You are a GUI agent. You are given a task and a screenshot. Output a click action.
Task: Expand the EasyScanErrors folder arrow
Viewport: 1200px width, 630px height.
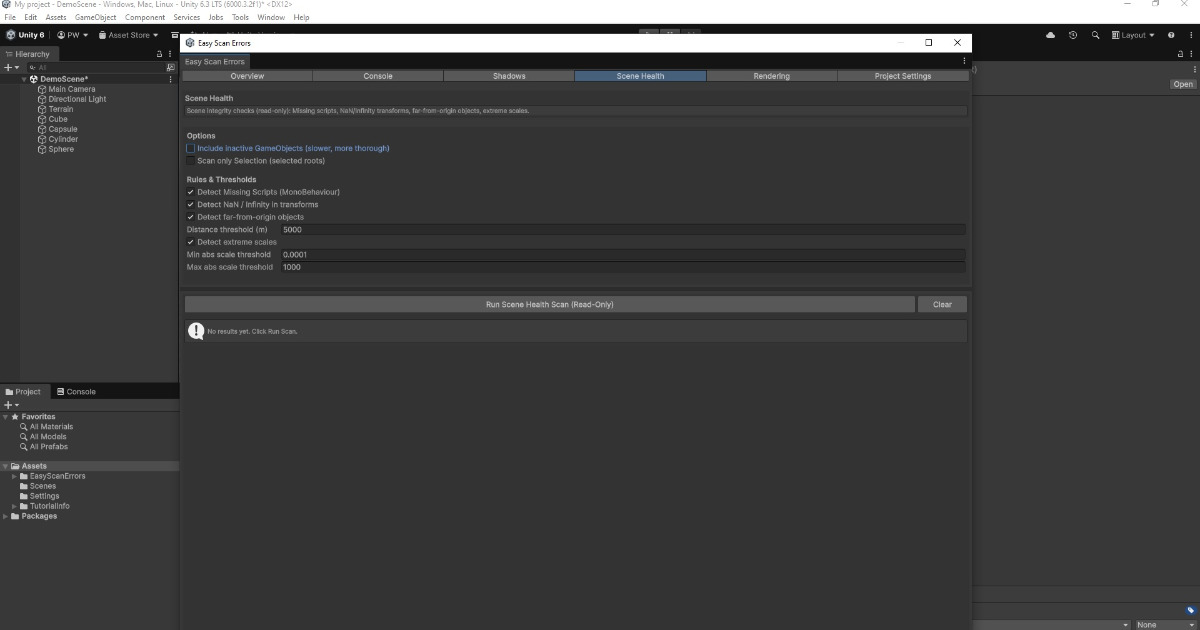click(14, 476)
